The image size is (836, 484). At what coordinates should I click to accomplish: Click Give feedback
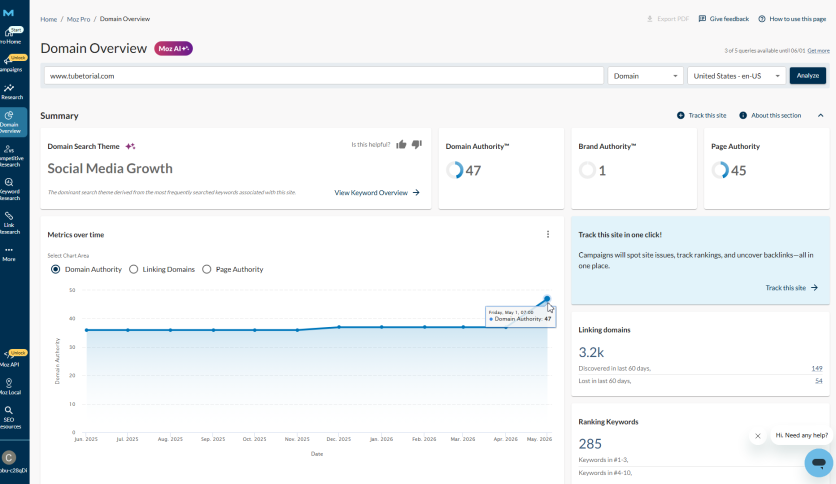[x=724, y=19]
